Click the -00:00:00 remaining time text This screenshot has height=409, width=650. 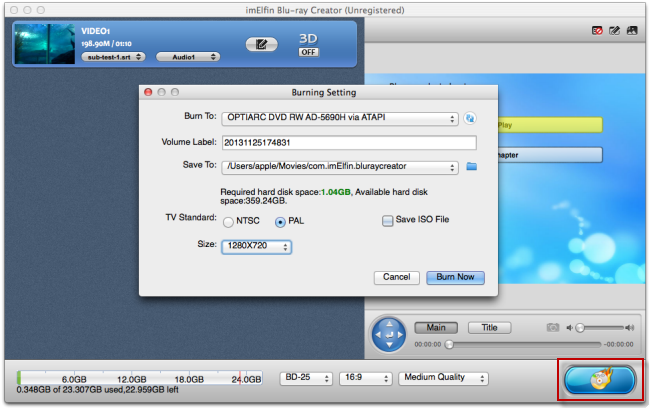[x=618, y=344]
